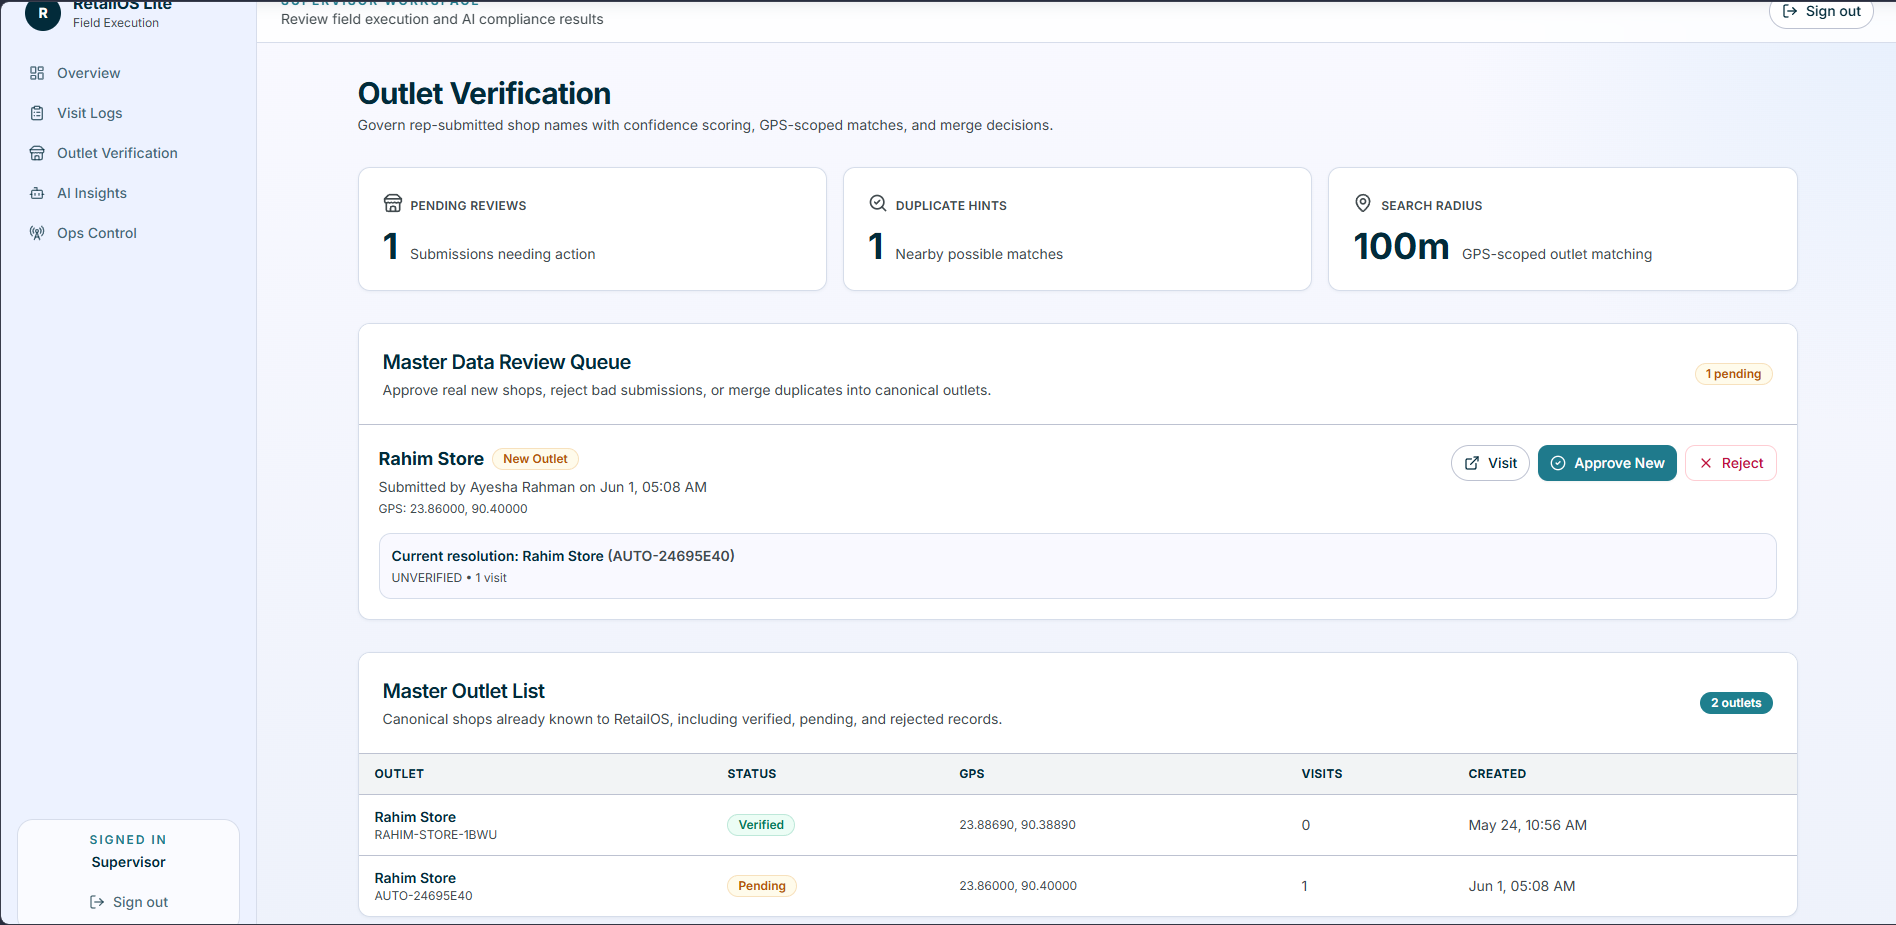
Task: Click the RetailOS 'R' logo avatar
Action: point(43,13)
